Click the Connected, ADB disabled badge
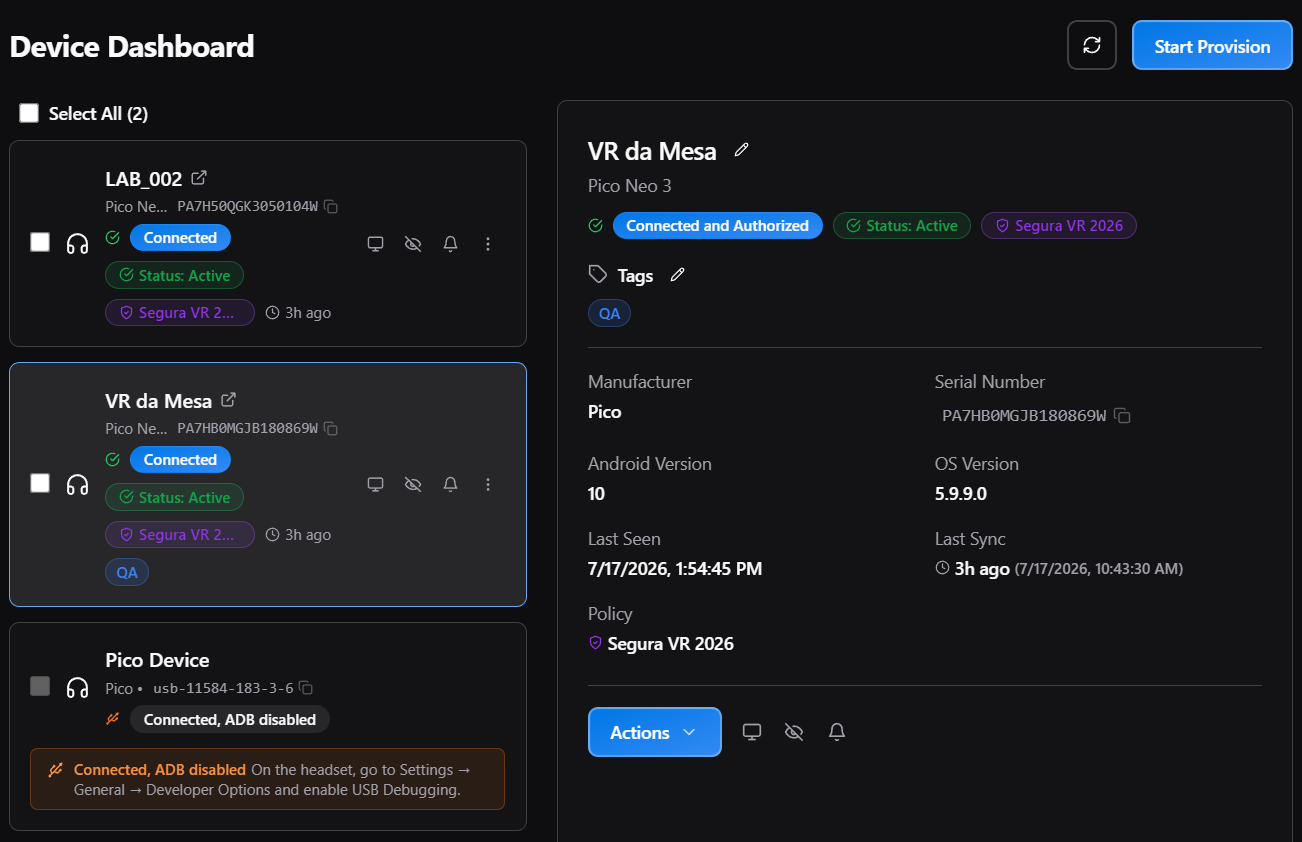This screenshot has width=1302, height=842. tap(230, 720)
